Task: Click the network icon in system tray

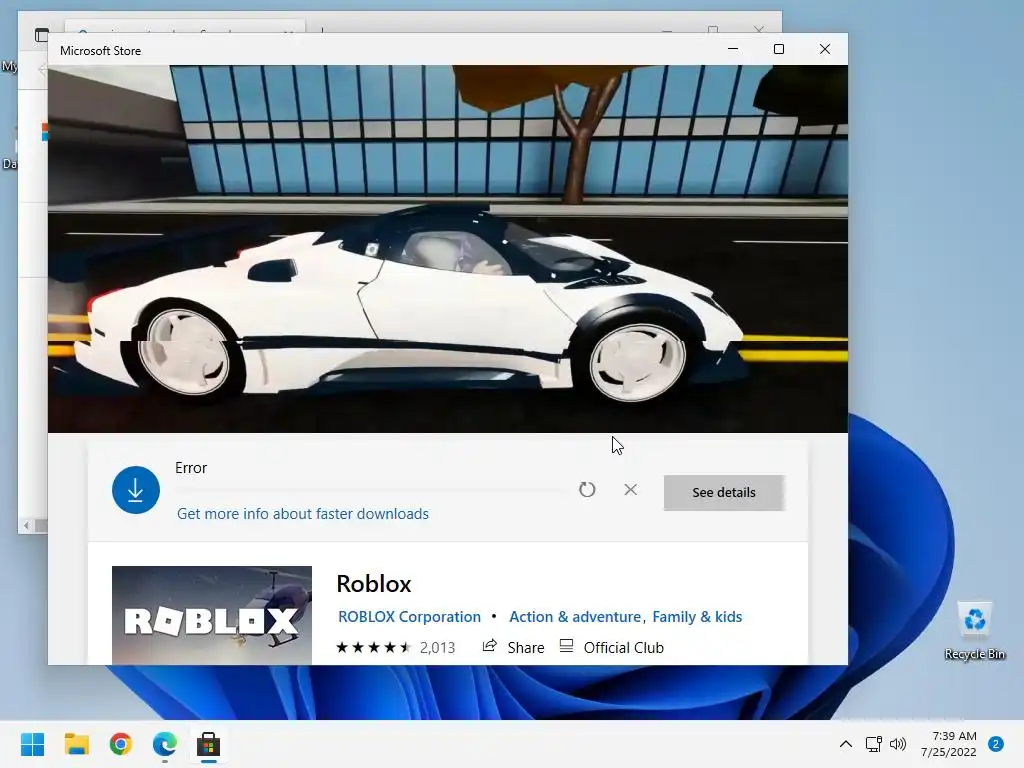Action: (x=873, y=744)
